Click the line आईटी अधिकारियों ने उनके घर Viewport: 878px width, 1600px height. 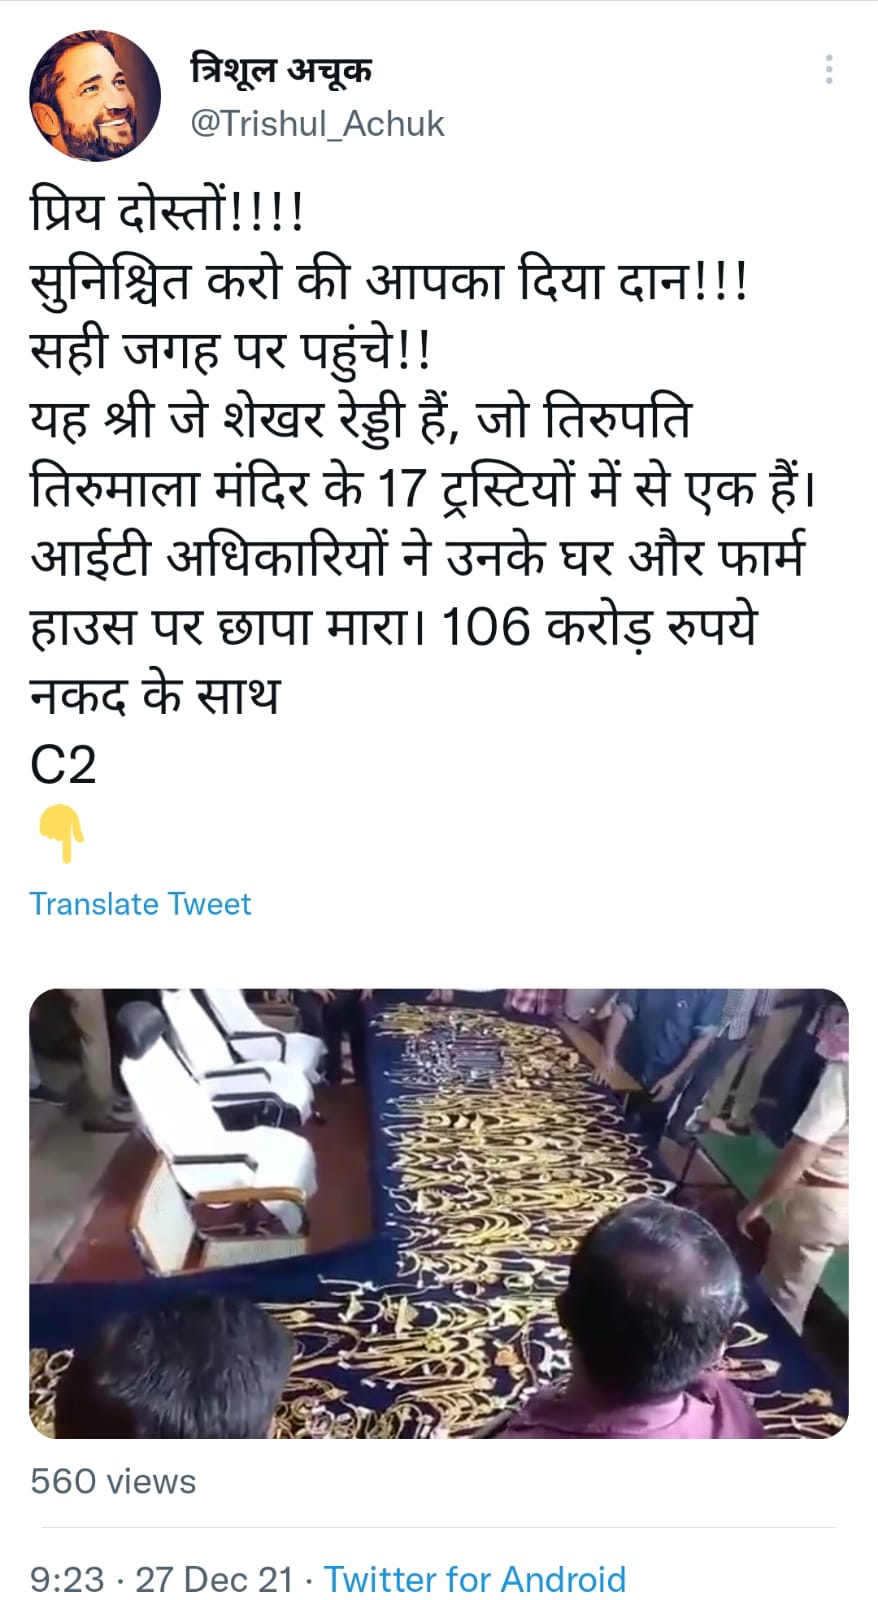(x=417, y=557)
